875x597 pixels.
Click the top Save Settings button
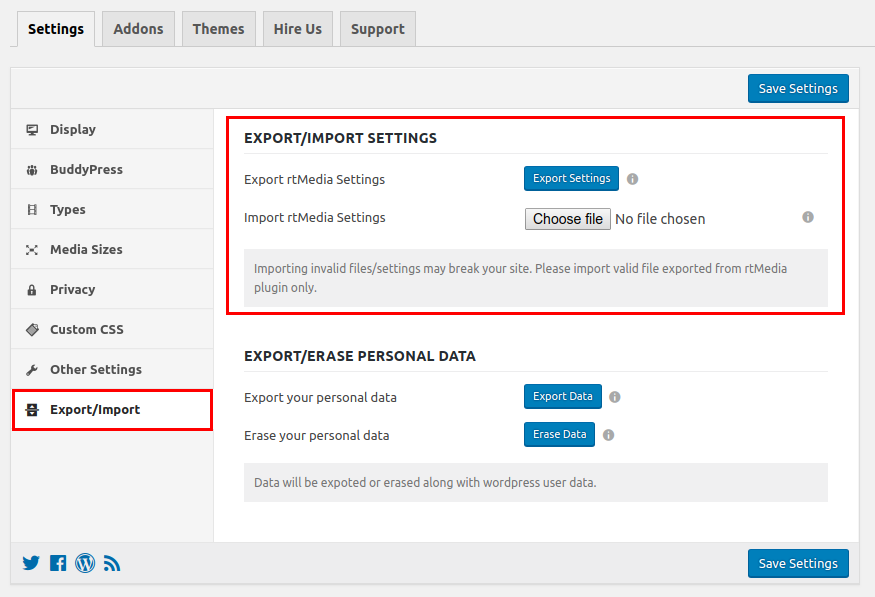(x=798, y=88)
